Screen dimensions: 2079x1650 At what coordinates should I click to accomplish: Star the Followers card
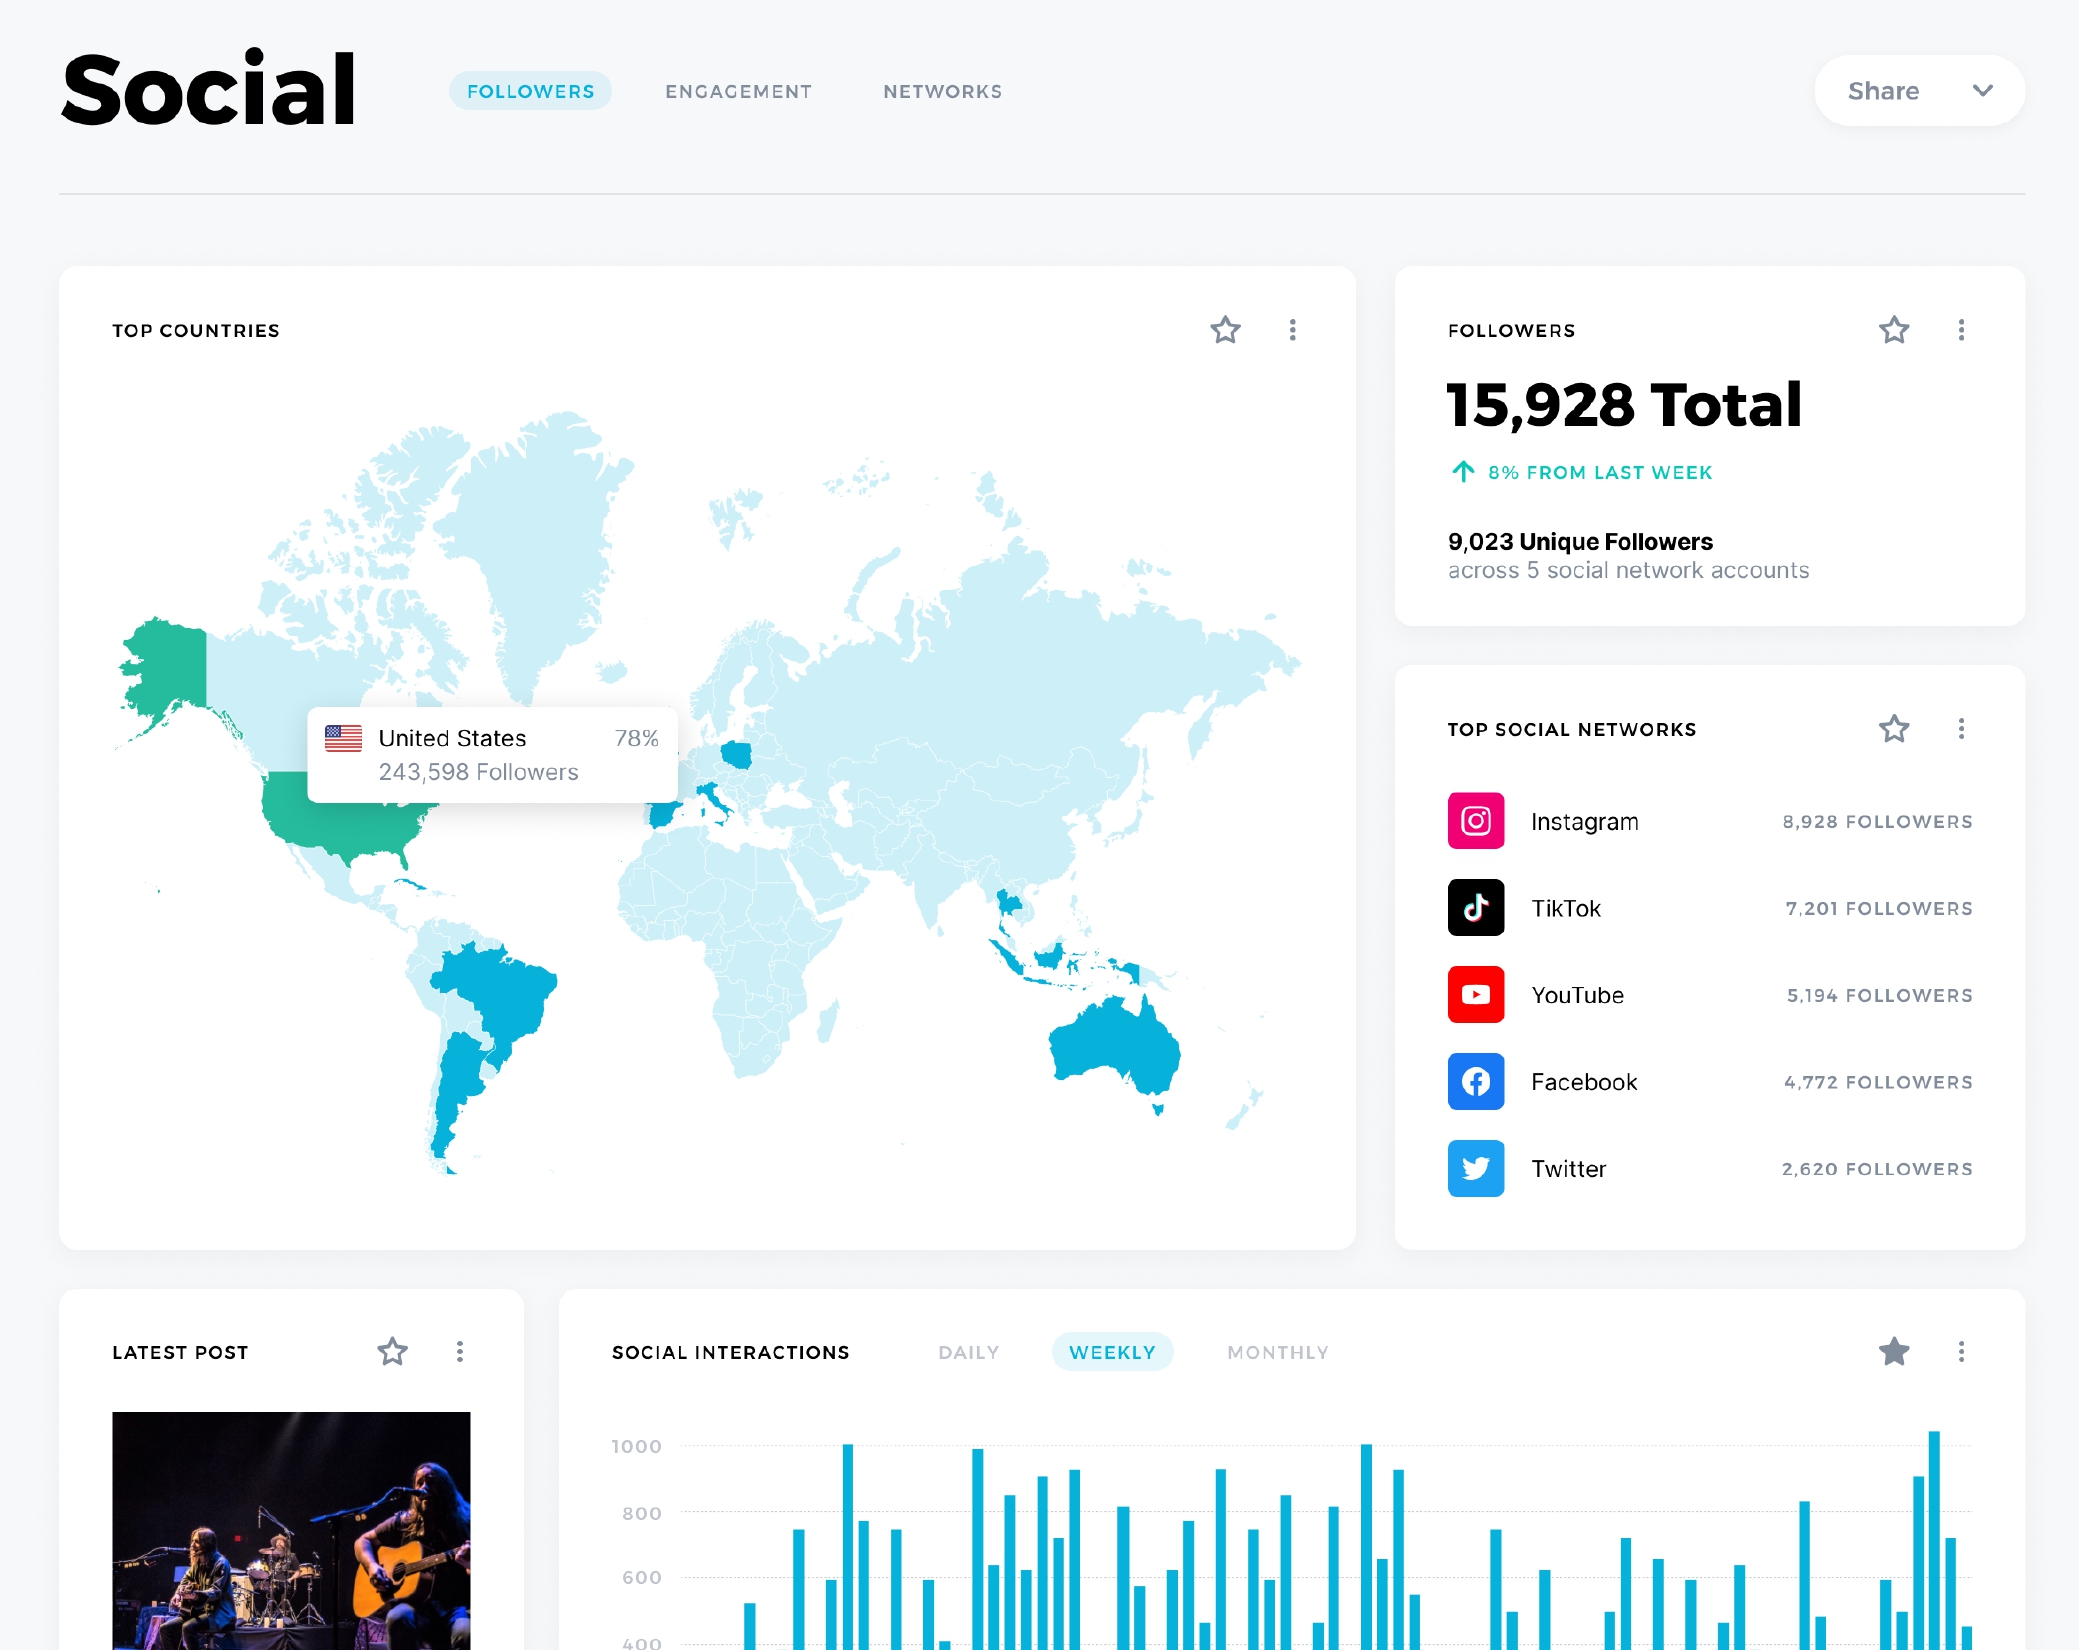pyautogui.click(x=1893, y=330)
